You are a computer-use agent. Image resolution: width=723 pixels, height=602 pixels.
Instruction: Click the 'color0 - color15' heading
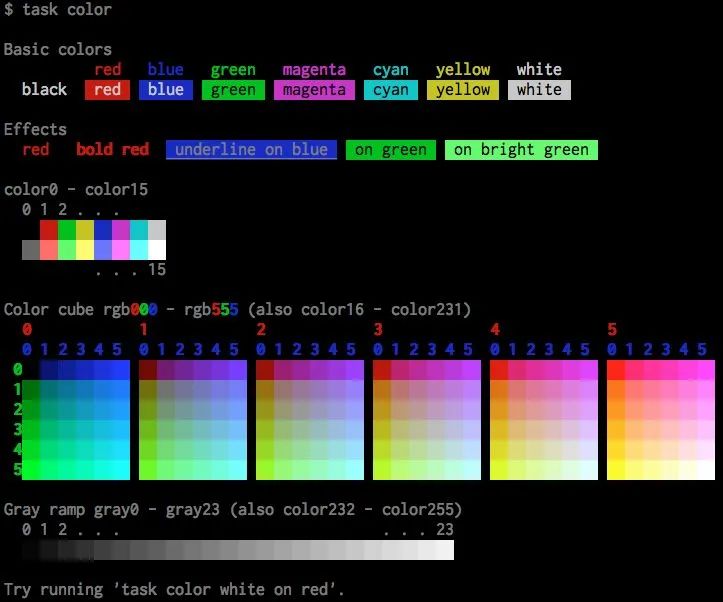point(76,189)
